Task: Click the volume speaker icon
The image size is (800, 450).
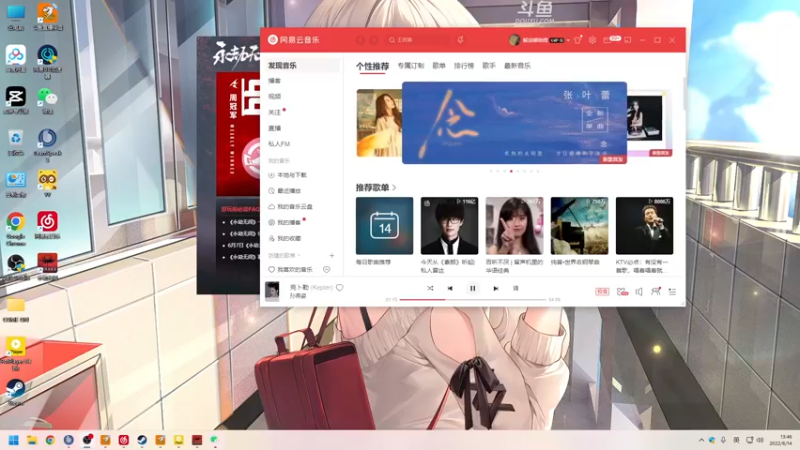Action: [x=639, y=291]
